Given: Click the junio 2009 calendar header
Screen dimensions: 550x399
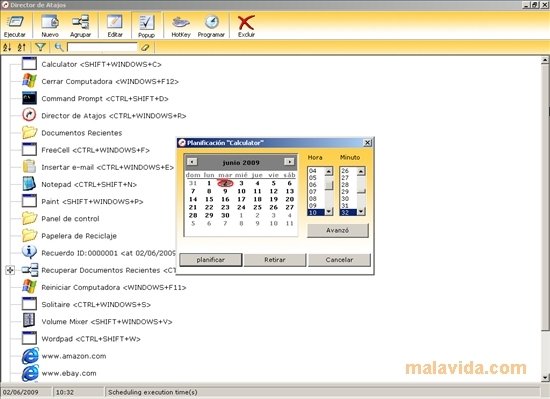Looking at the screenshot, I should (x=241, y=162).
